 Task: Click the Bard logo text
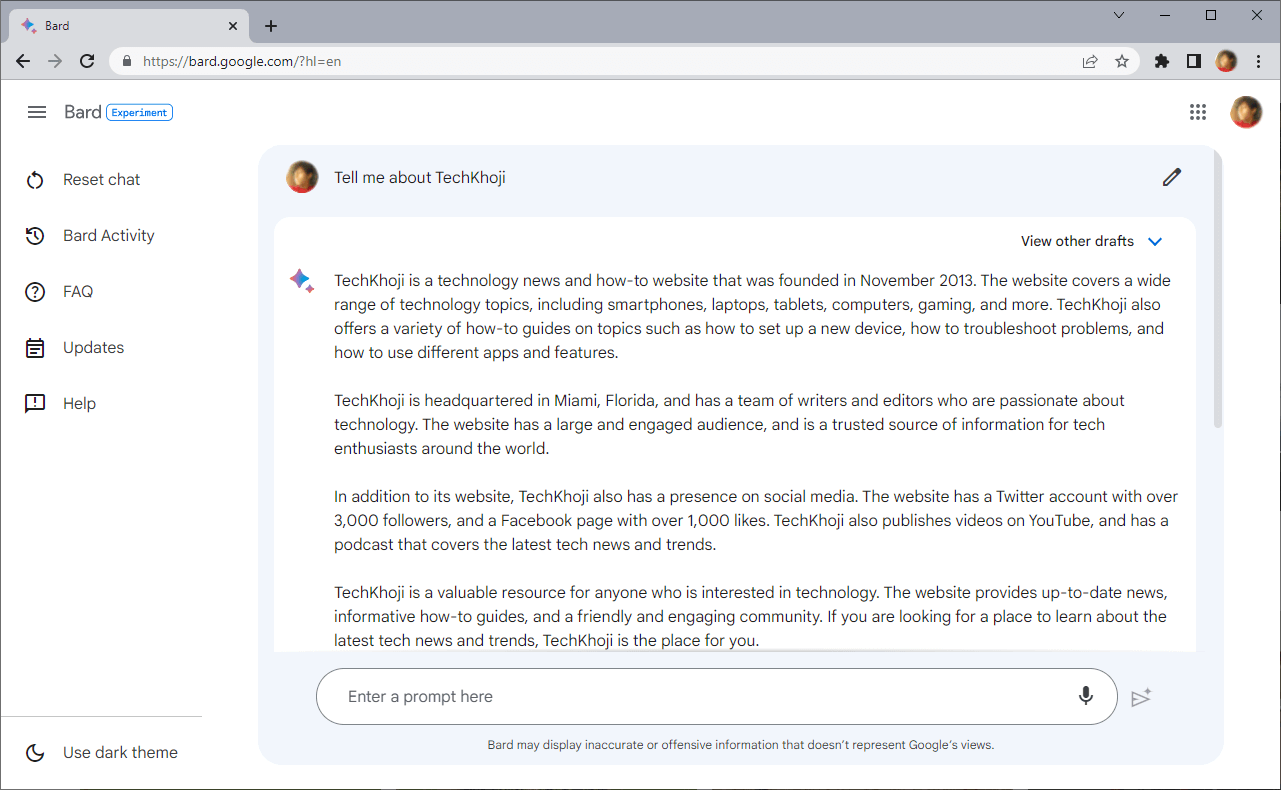(83, 112)
